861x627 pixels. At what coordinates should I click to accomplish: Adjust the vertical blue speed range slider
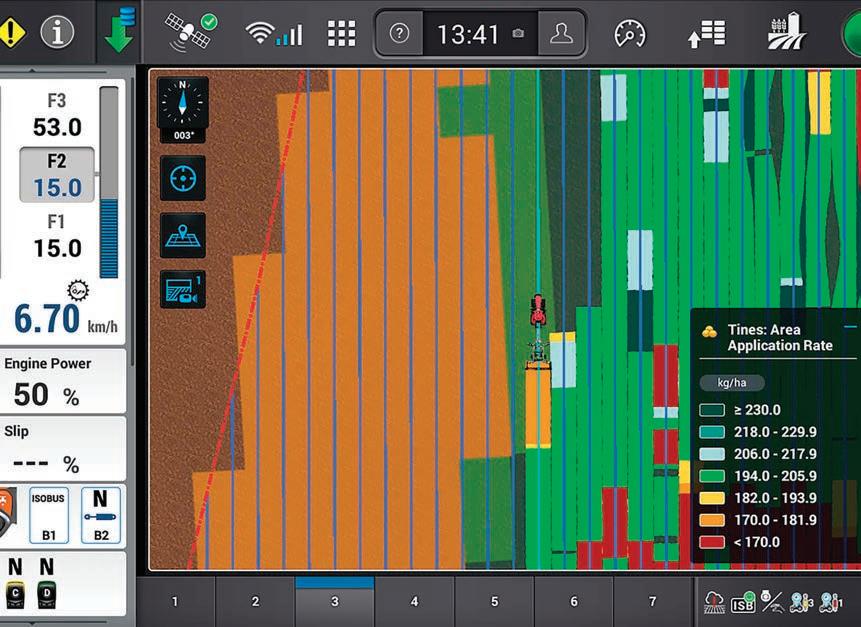click(109, 182)
